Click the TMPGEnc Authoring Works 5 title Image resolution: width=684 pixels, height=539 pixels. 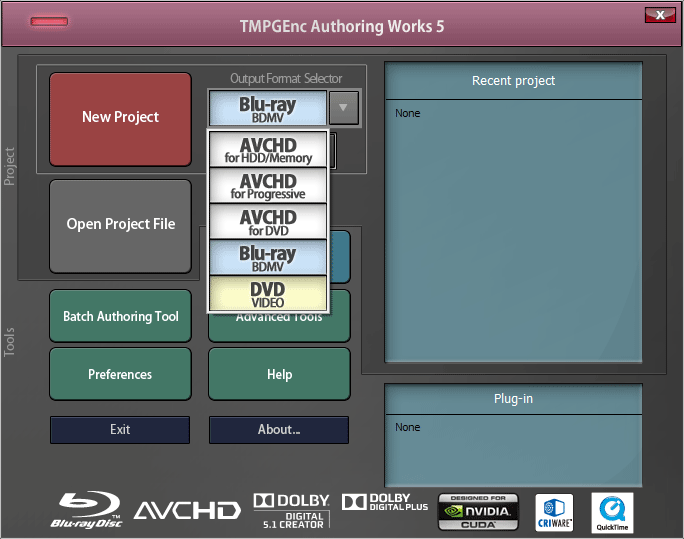342,26
